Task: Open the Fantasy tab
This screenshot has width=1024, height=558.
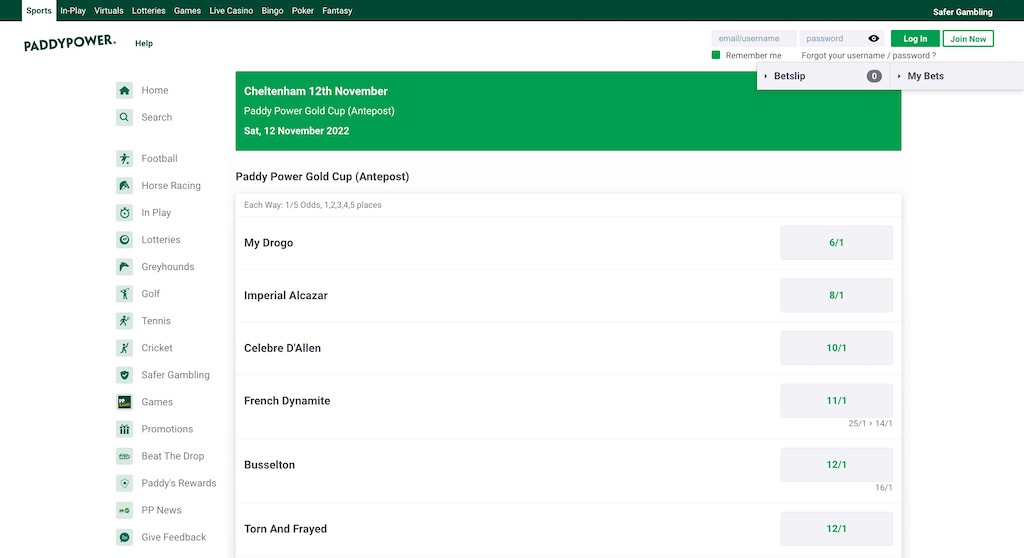Action: [337, 10]
